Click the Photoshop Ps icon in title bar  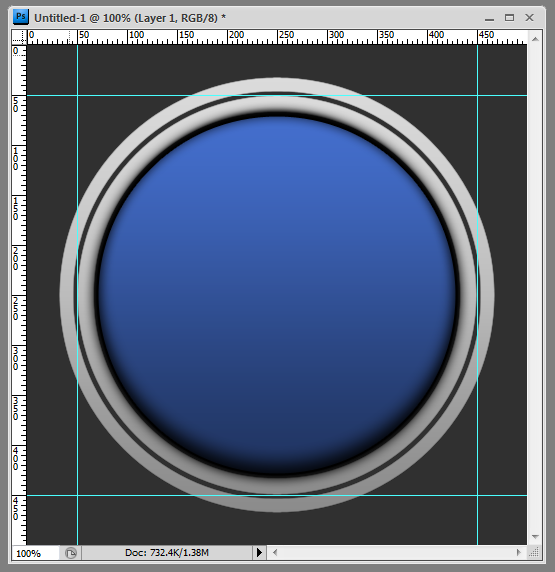tap(20, 17)
